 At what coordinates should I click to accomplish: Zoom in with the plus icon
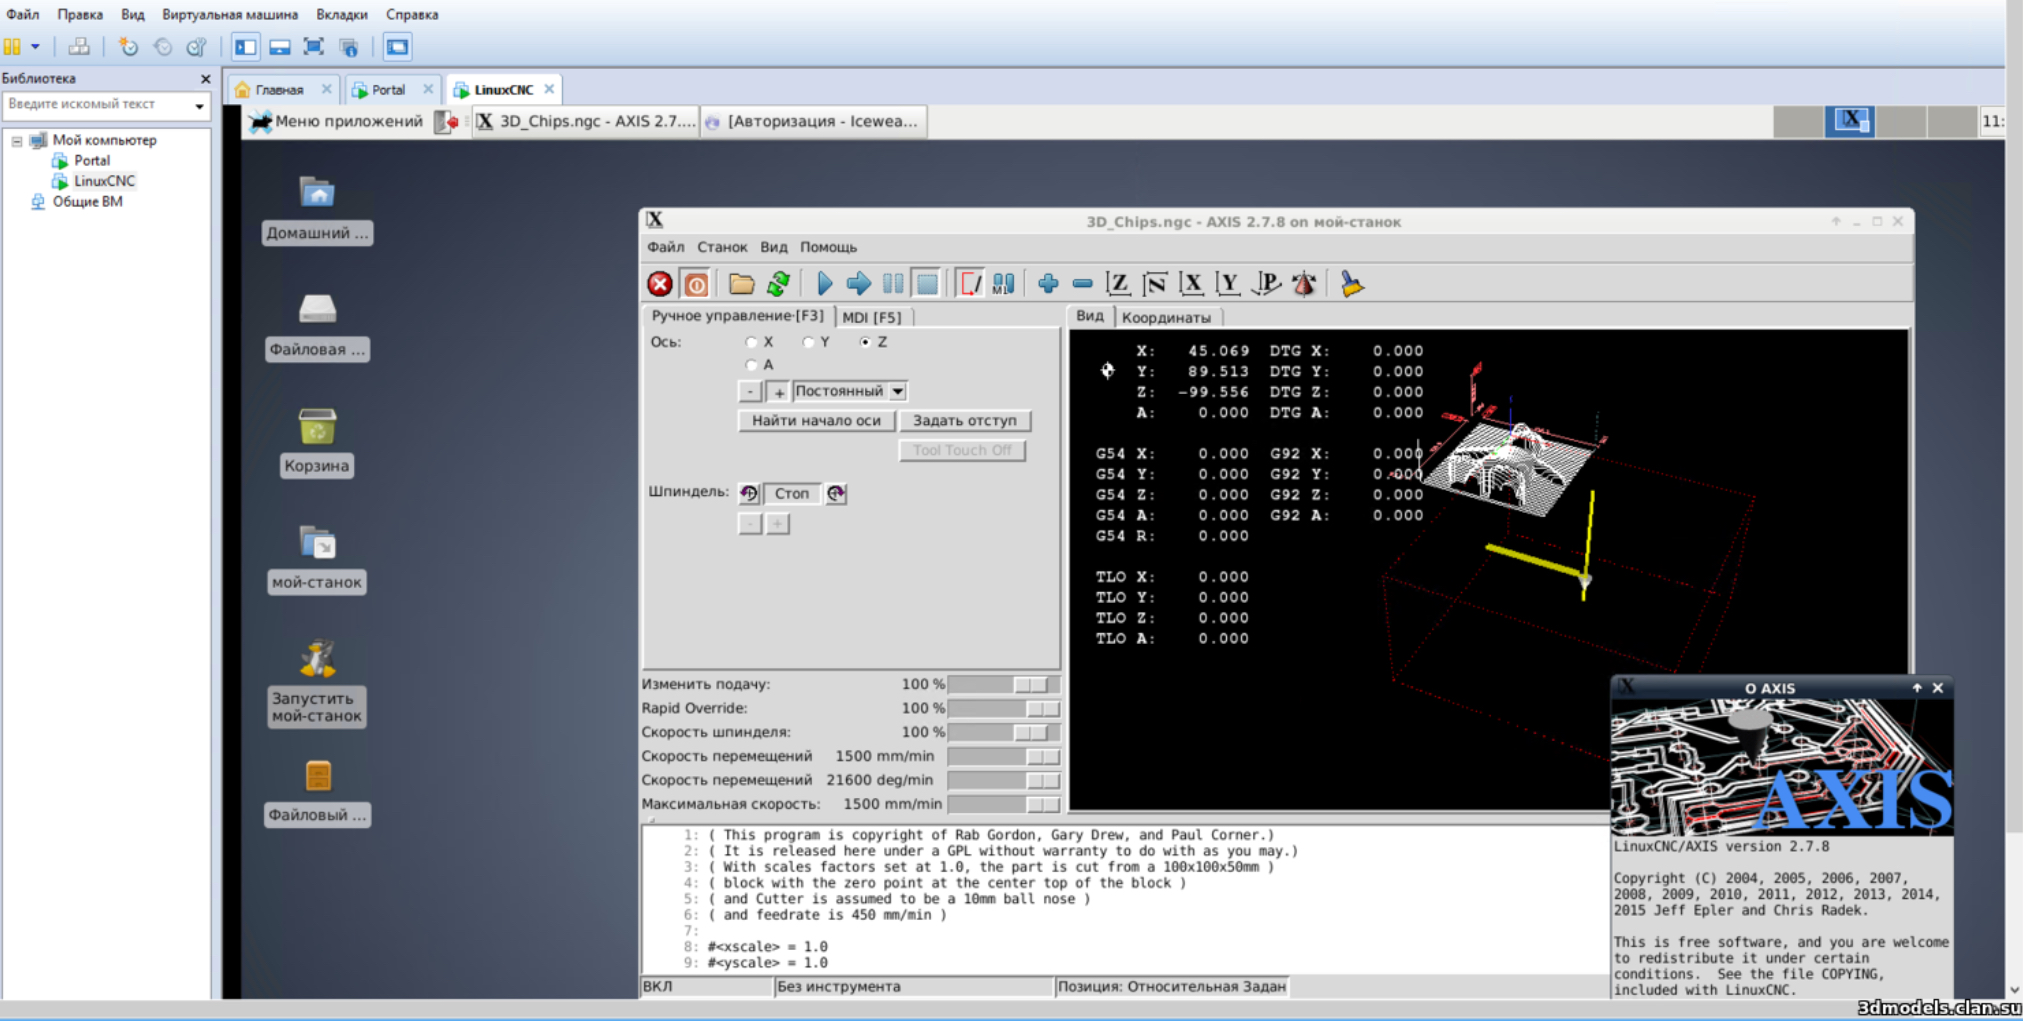point(1047,284)
